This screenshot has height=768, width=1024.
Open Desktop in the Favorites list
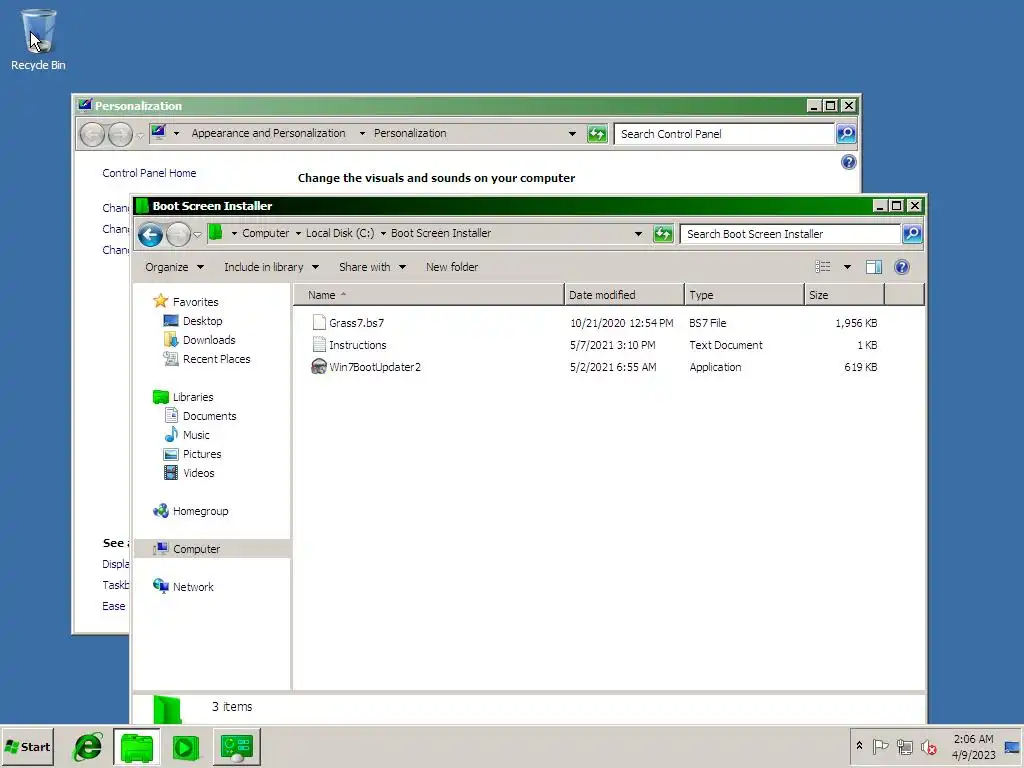[202, 321]
